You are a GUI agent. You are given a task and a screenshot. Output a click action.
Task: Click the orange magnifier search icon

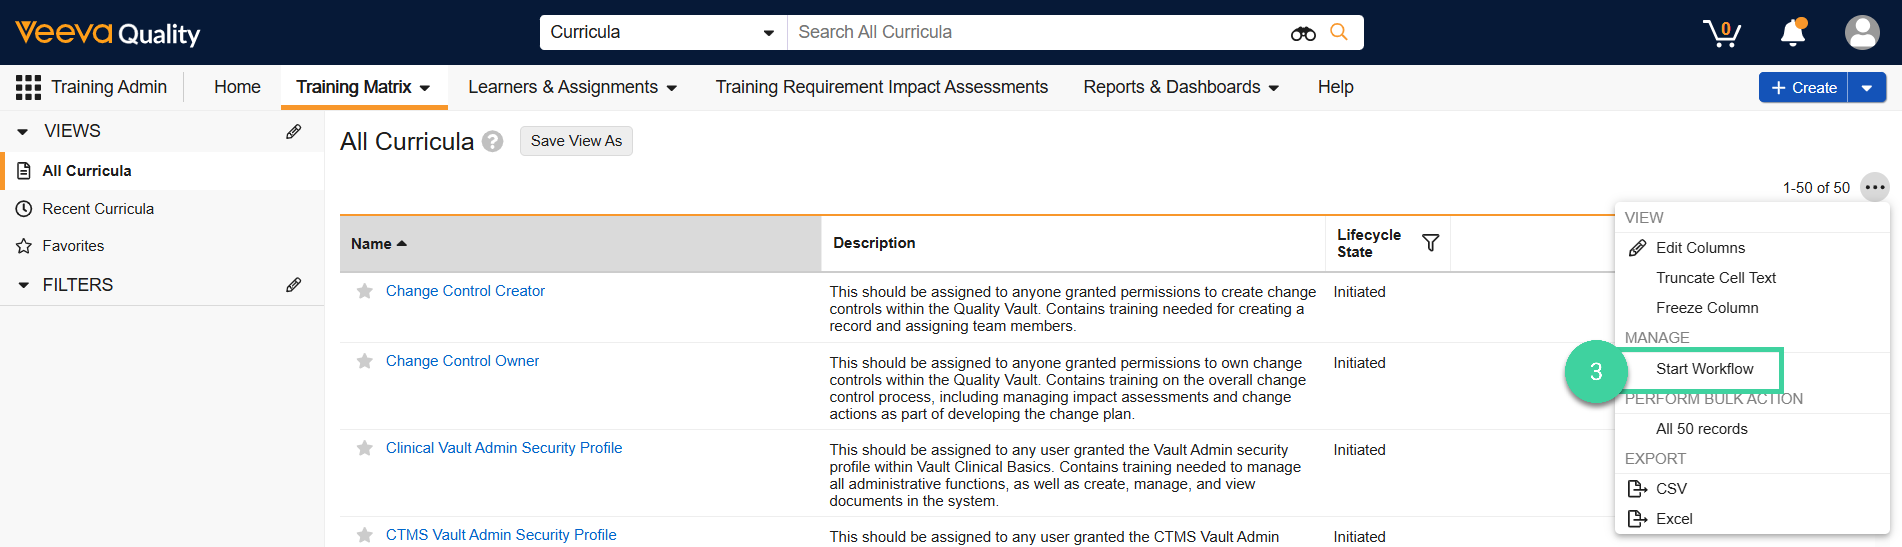click(1339, 32)
